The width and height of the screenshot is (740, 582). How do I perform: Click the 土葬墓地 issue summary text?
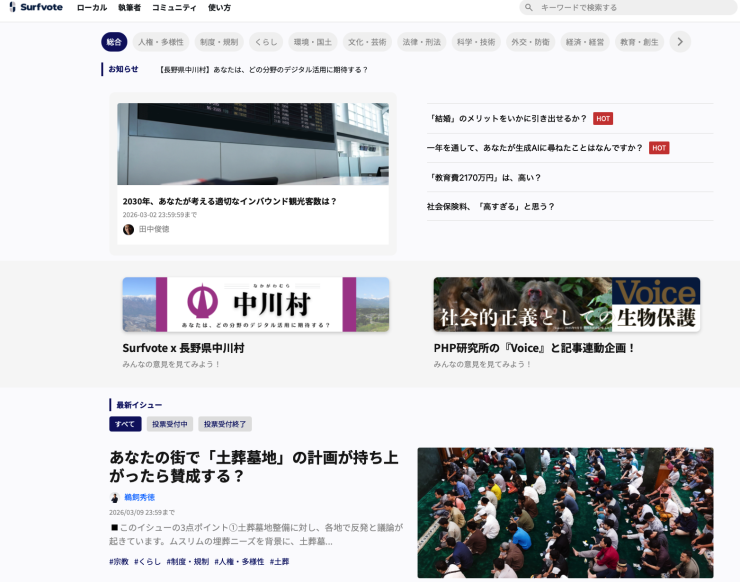point(256,534)
